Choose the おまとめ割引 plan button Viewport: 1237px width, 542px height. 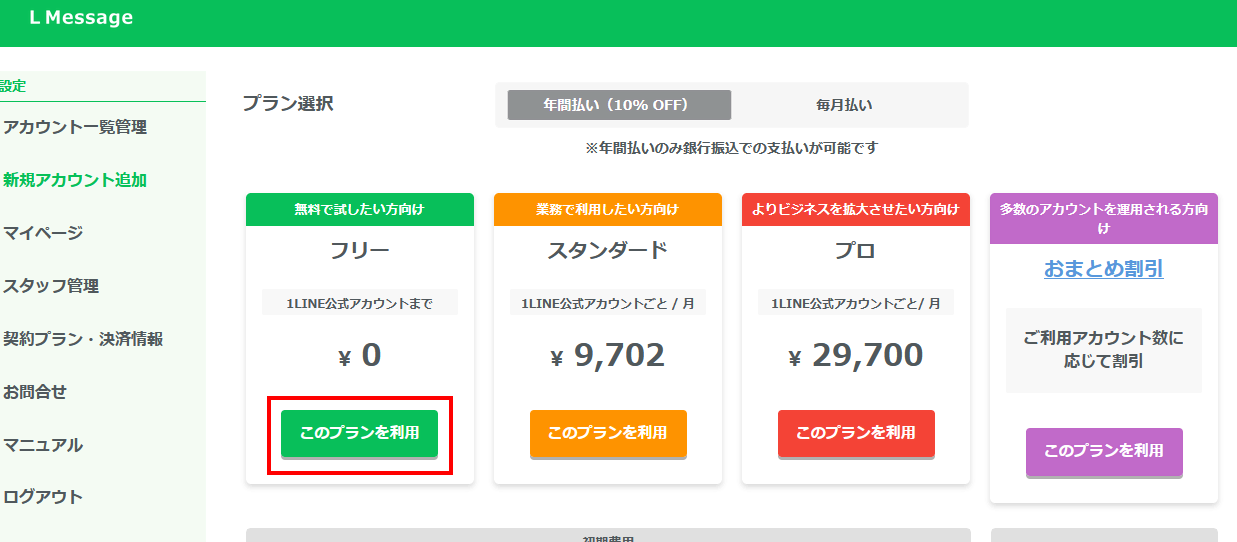click(x=1104, y=451)
